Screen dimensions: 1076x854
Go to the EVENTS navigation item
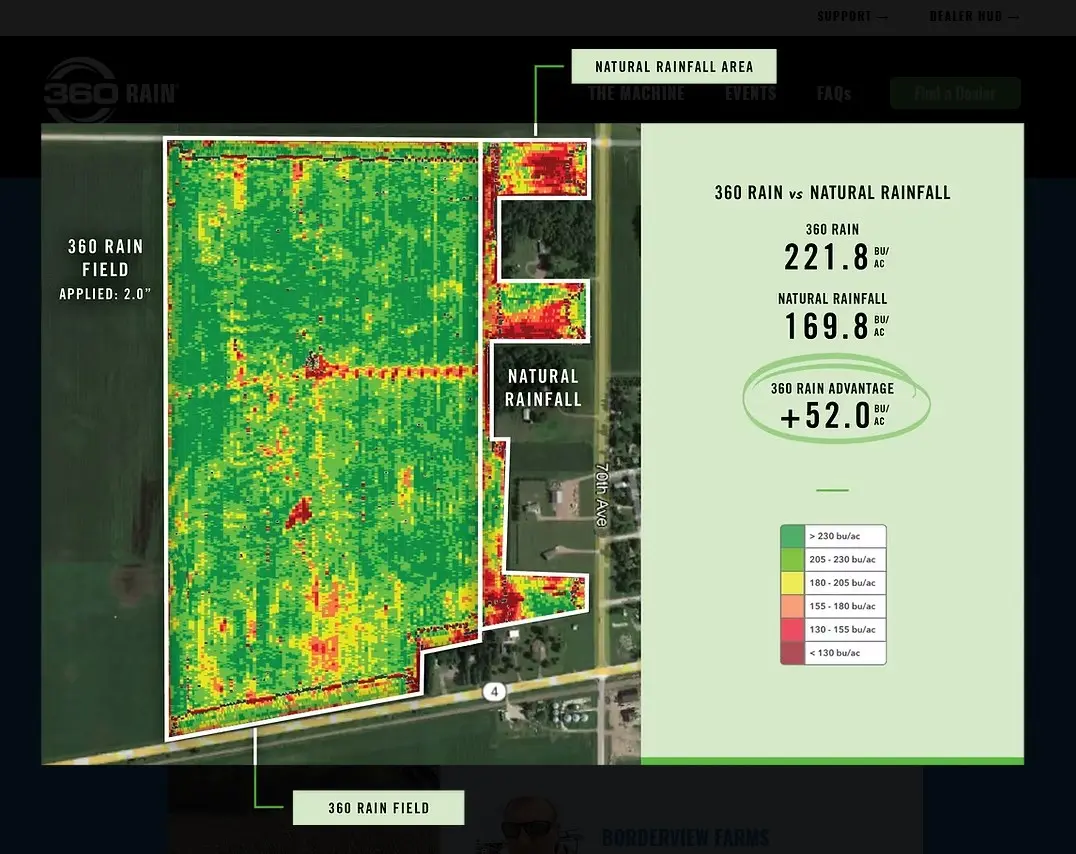[x=750, y=93]
